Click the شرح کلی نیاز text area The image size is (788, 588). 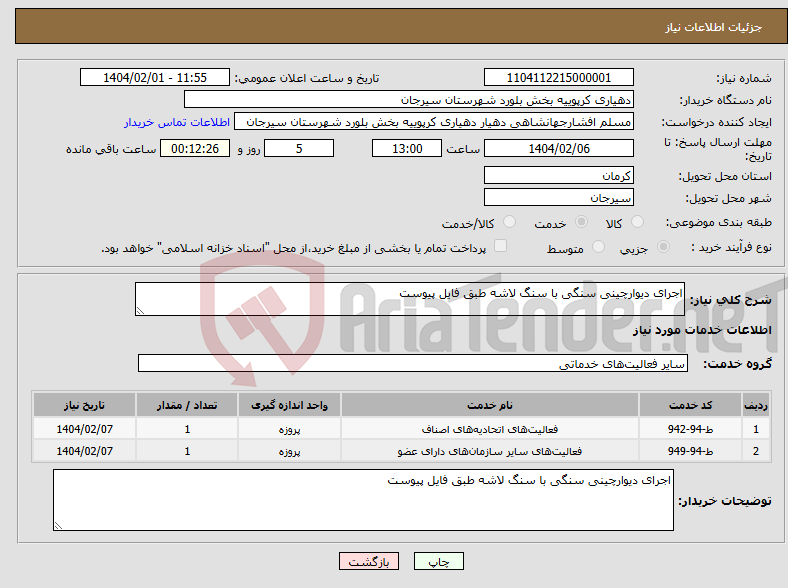coord(410,299)
